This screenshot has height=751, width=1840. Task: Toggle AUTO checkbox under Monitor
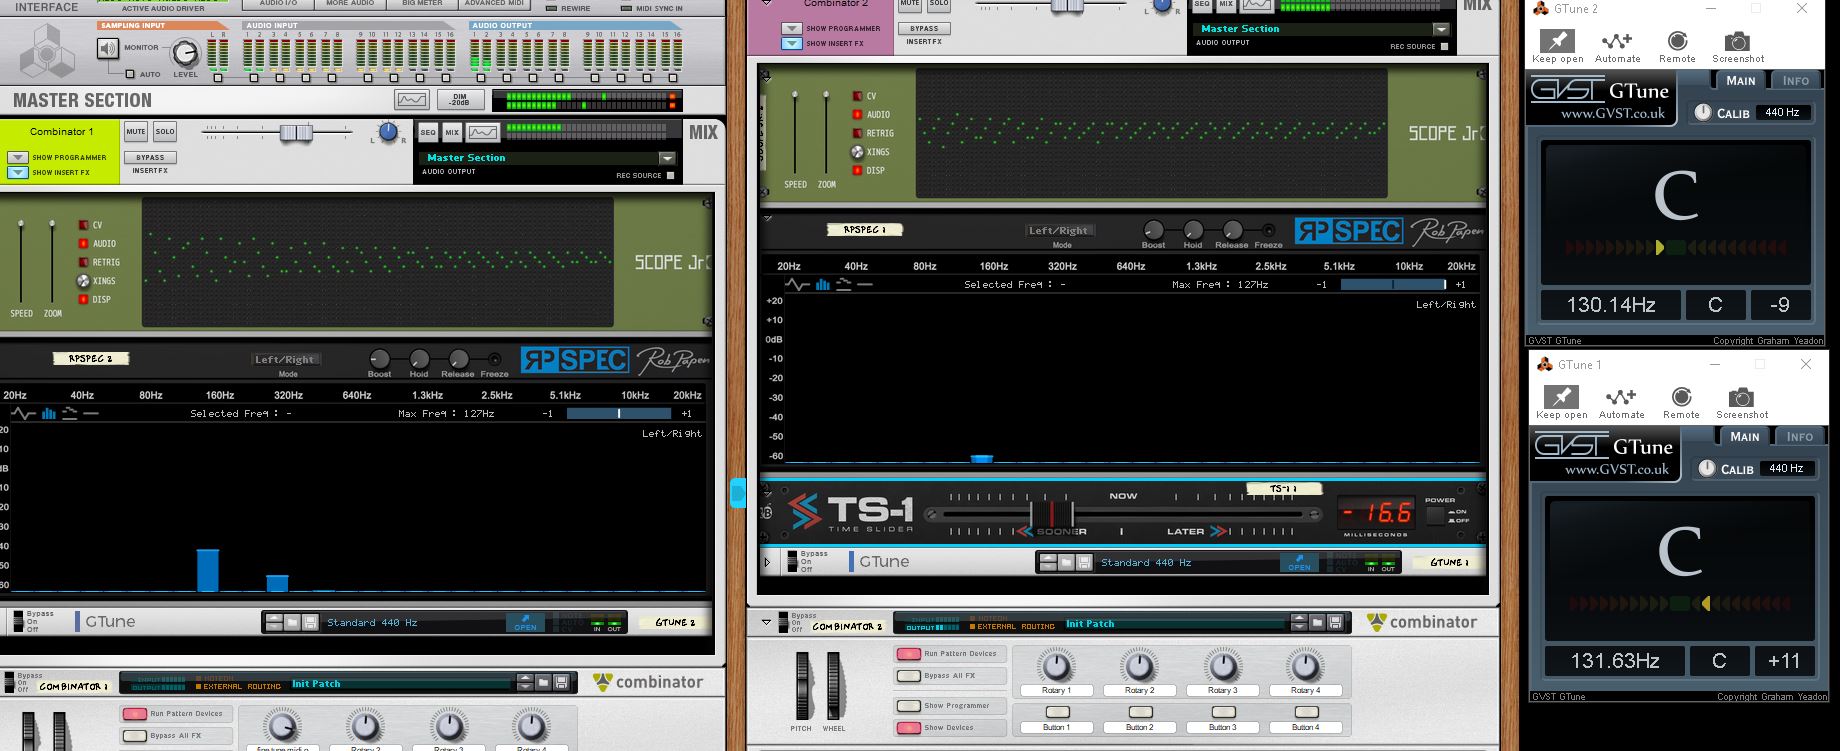pyautogui.click(x=129, y=74)
